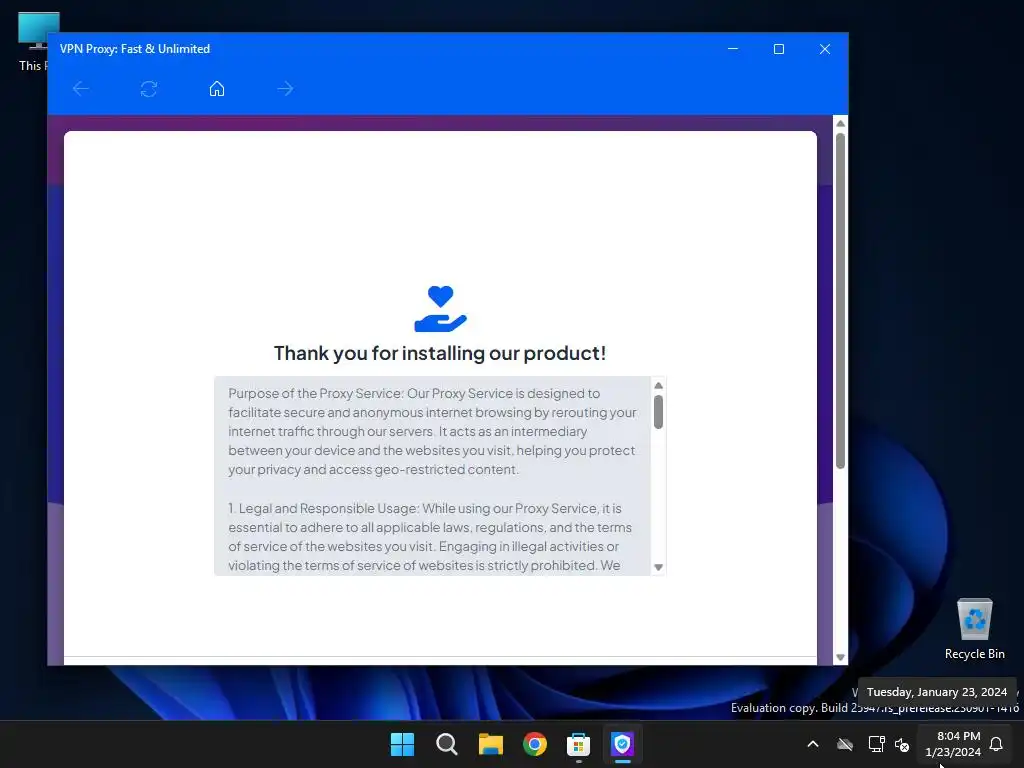This screenshot has height=768, width=1024.
Task: Click the OneDrive cloud tray icon
Action: click(845, 744)
